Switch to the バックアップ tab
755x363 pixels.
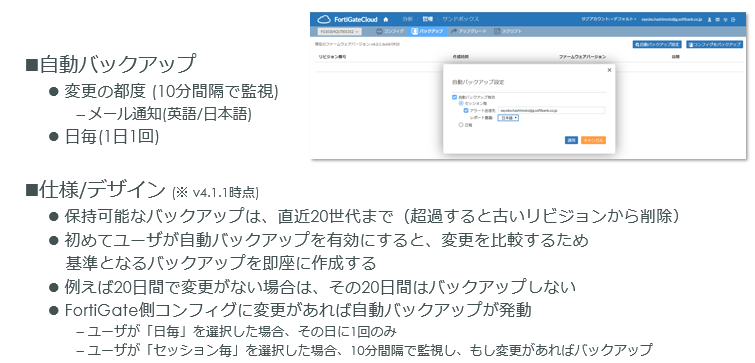tap(428, 31)
